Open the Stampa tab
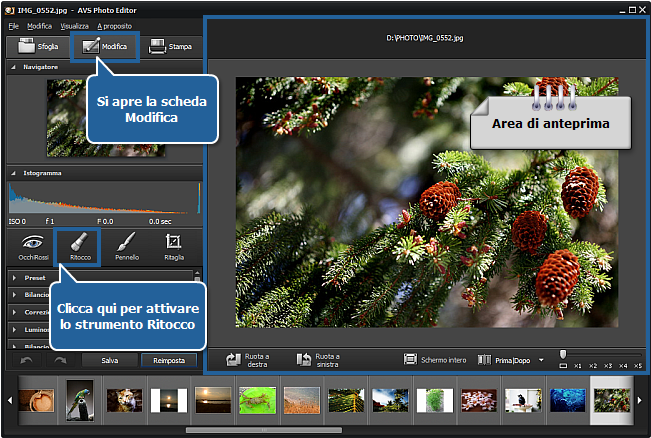 click(x=172, y=46)
